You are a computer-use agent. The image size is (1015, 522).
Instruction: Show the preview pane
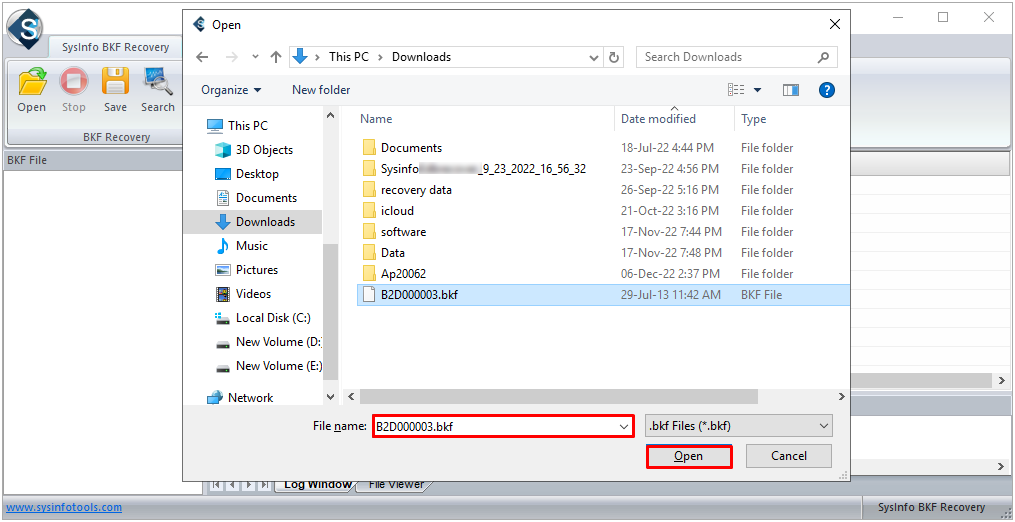pos(790,90)
